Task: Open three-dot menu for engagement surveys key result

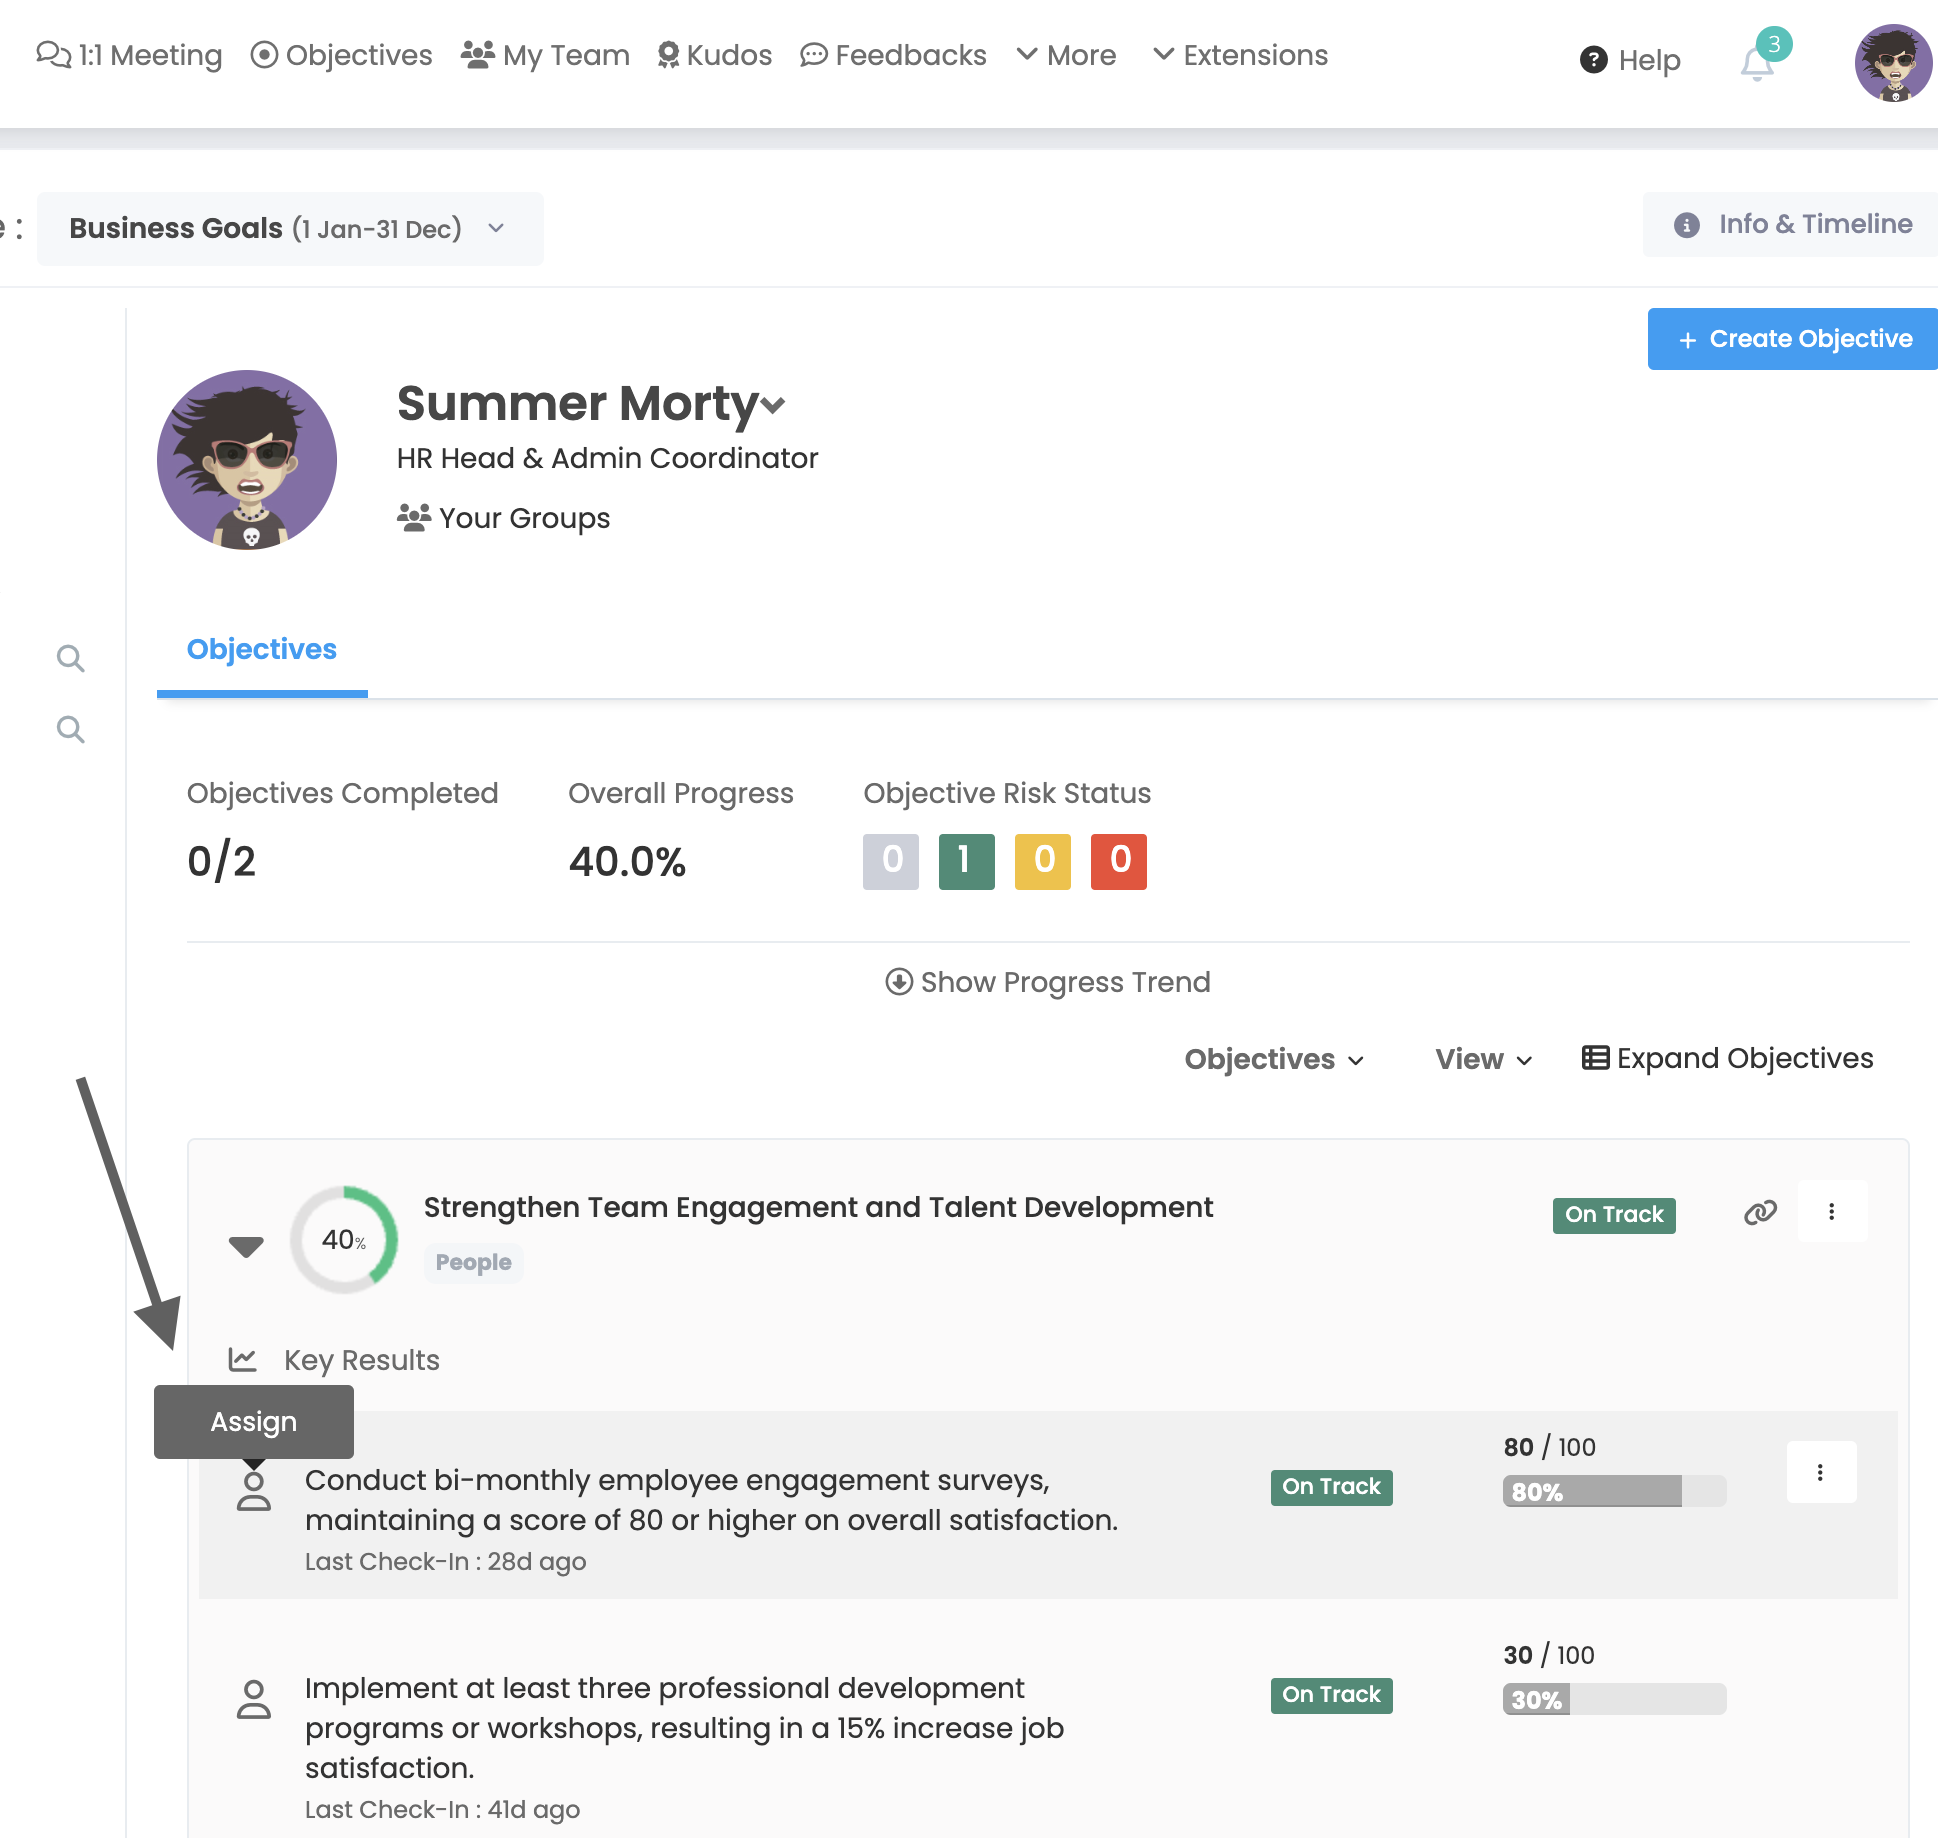Action: [1820, 1472]
